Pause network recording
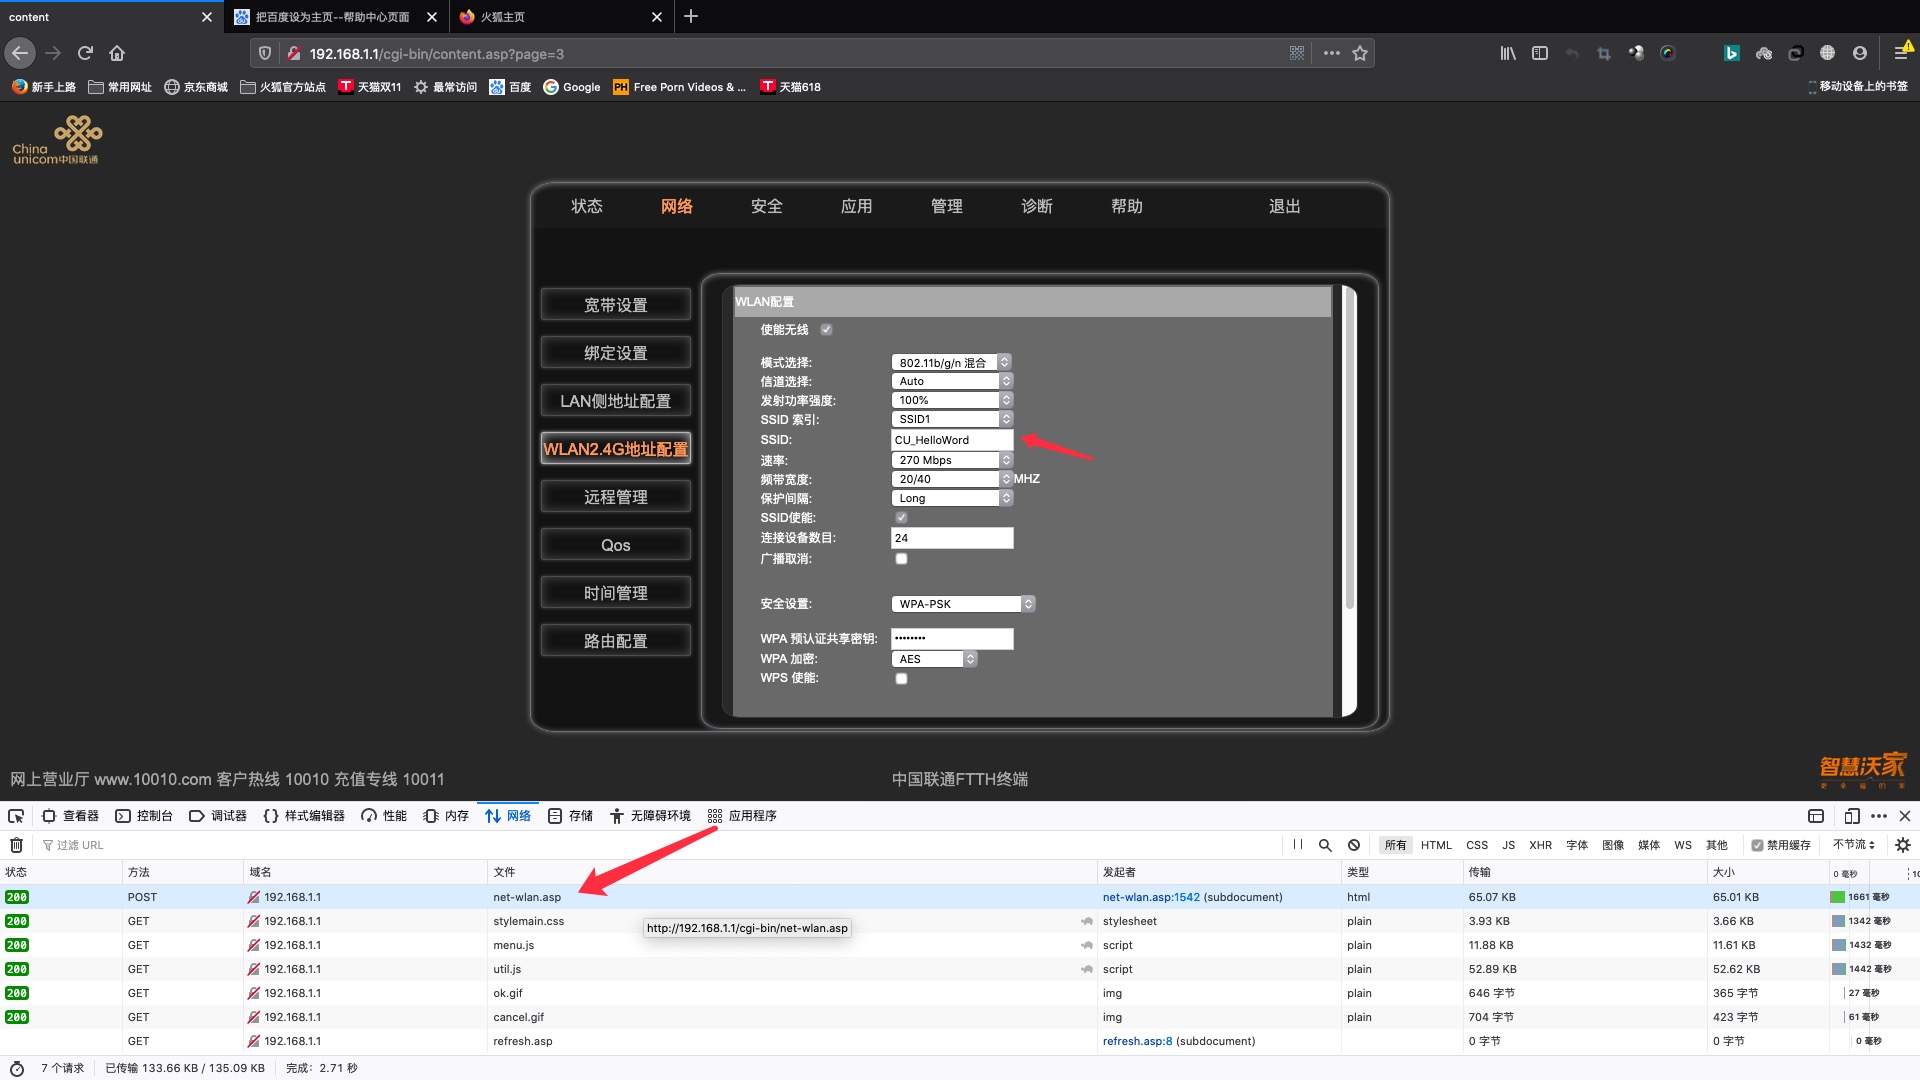Screen dimensions: 1920x1080 pyautogui.click(x=1298, y=845)
